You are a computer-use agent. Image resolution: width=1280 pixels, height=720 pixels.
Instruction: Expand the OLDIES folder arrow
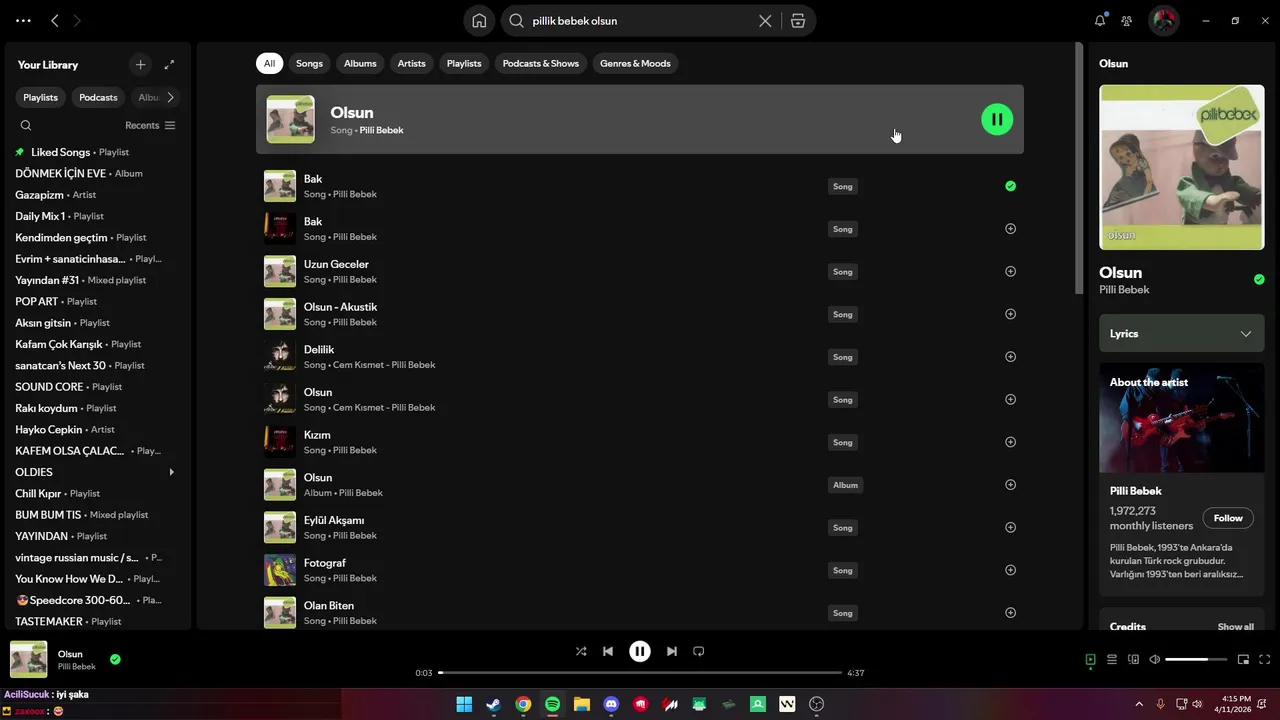(171, 472)
